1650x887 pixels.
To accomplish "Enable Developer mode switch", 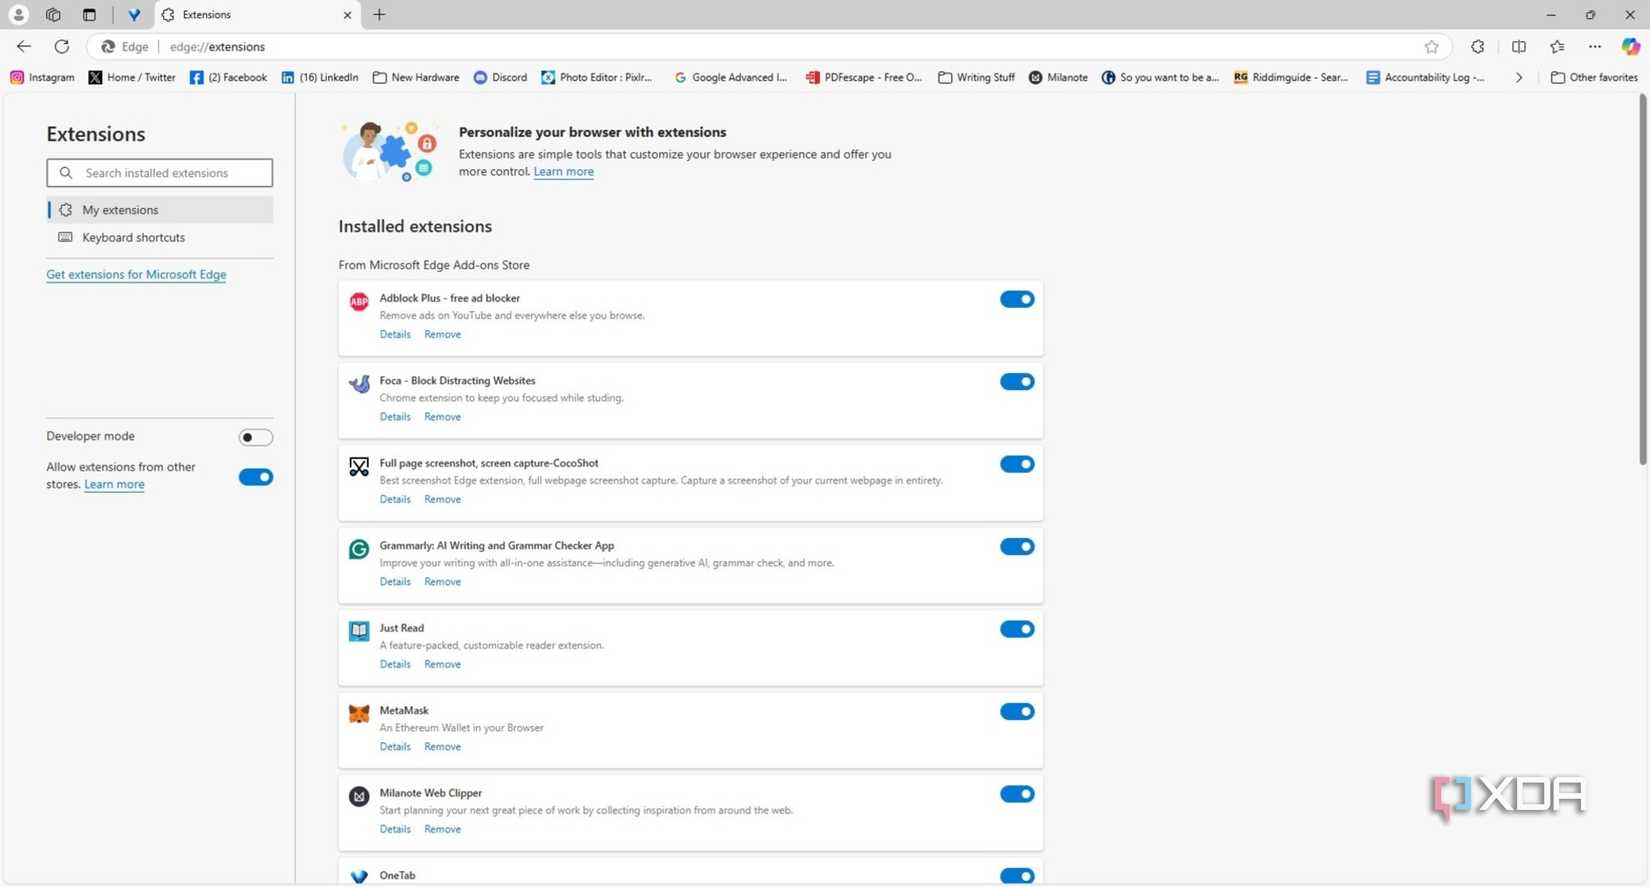I will tap(256, 437).
